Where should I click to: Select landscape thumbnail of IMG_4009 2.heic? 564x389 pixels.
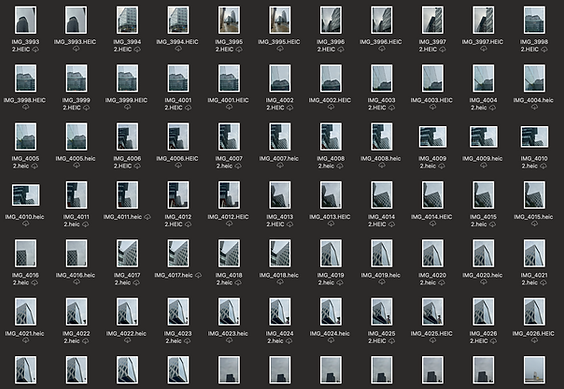click(x=433, y=137)
